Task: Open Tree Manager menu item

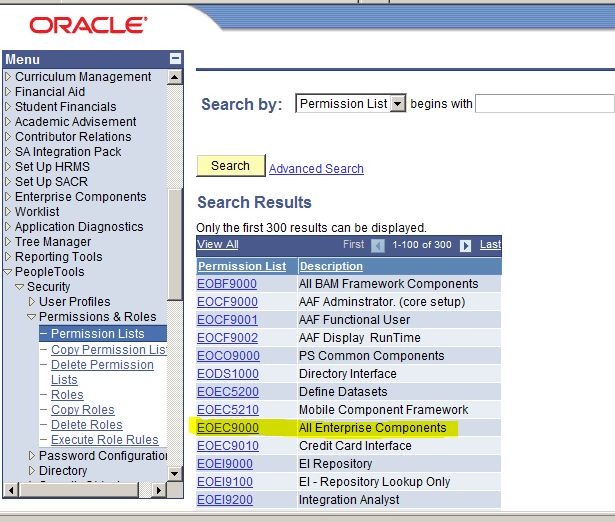Action: tap(53, 242)
